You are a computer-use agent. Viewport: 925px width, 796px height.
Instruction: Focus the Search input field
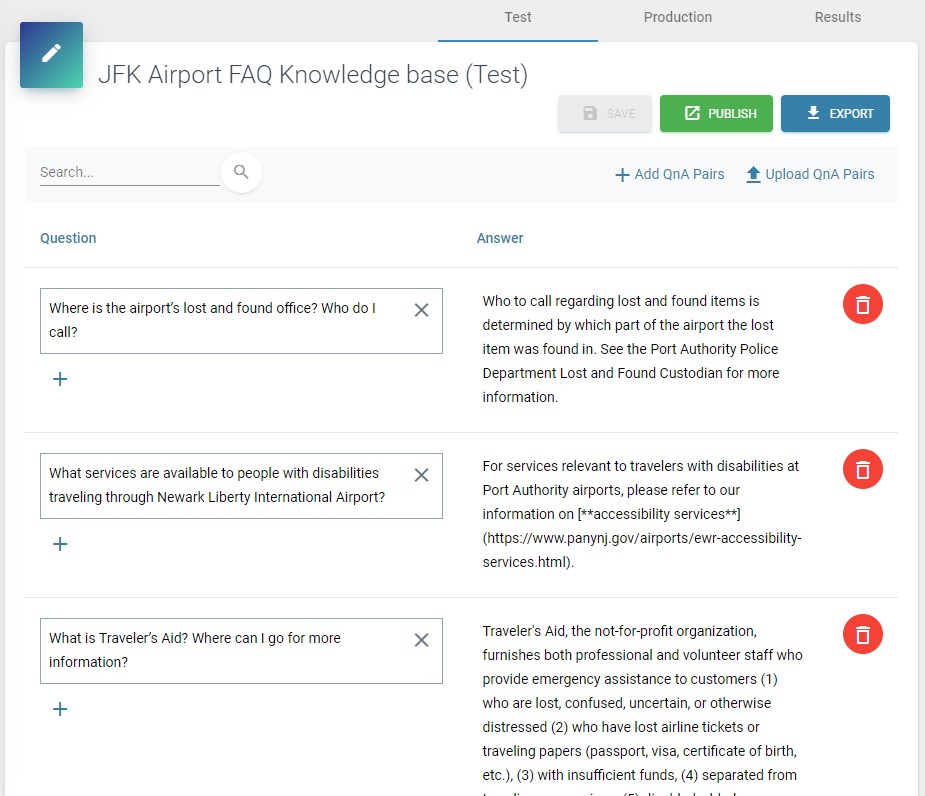click(x=128, y=172)
